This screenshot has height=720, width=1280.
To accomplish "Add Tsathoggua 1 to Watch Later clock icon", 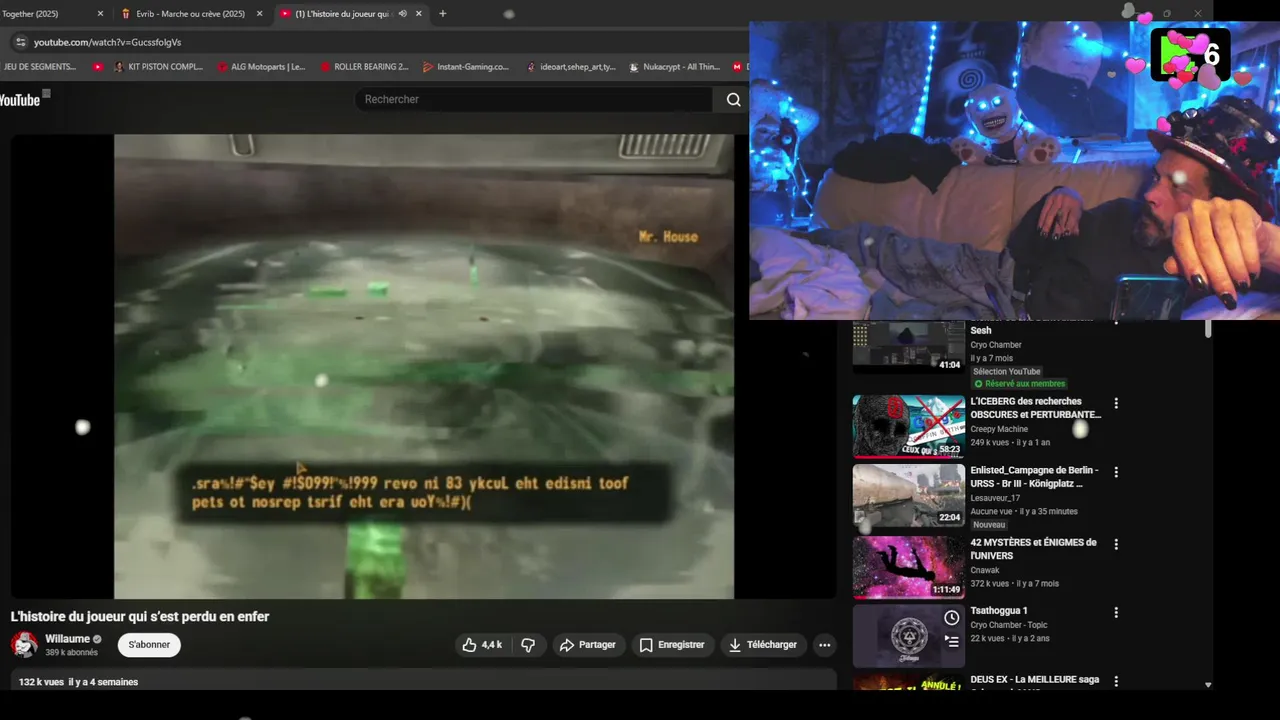I will (951, 618).
